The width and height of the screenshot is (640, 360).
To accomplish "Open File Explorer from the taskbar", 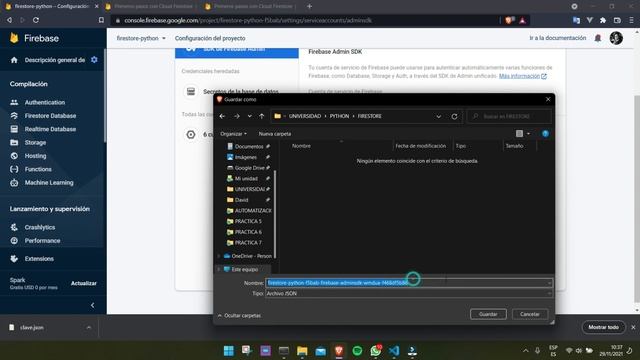I will click(302, 351).
